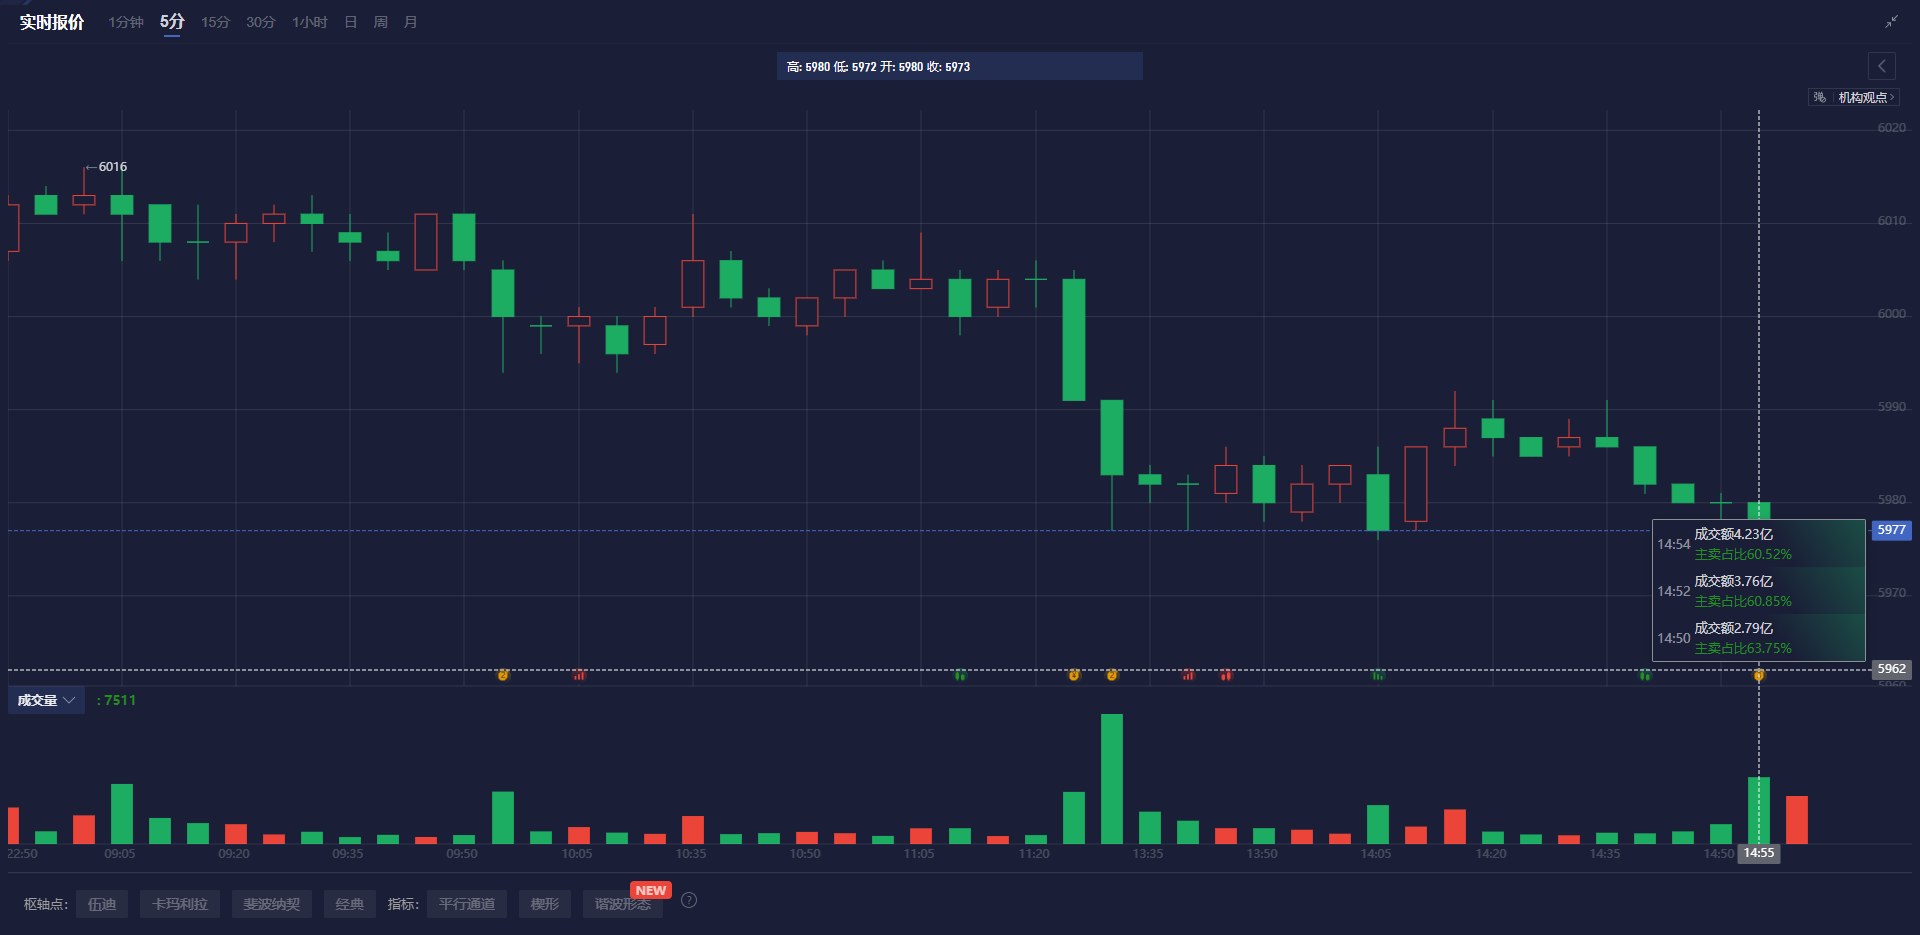Click the help question mark icon
The image size is (1920, 935).
coord(689,900)
